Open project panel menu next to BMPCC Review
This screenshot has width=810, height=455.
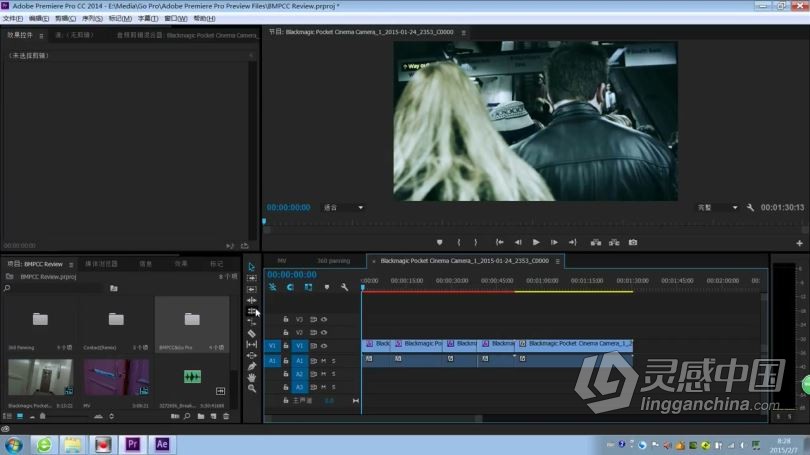coord(71,264)
